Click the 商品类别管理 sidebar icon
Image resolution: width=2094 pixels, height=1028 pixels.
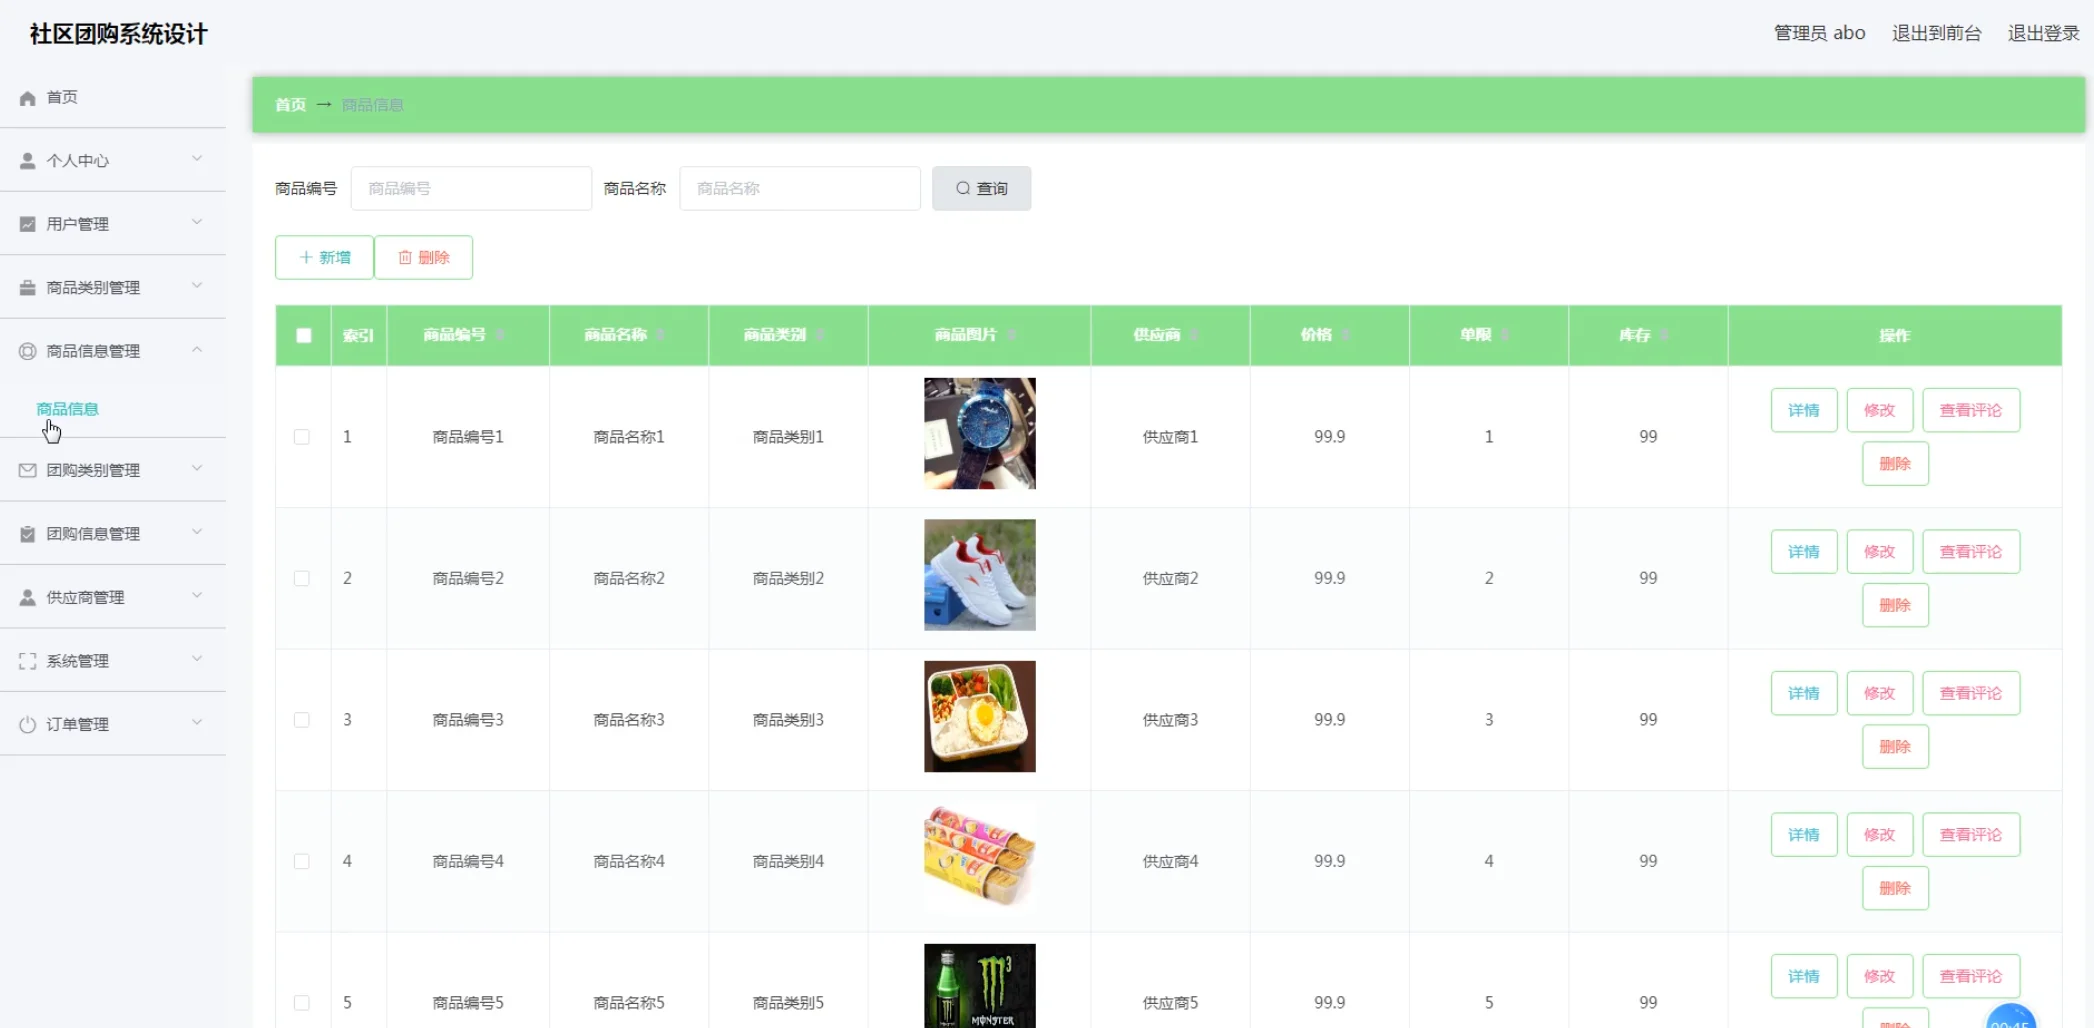(26, 286)
